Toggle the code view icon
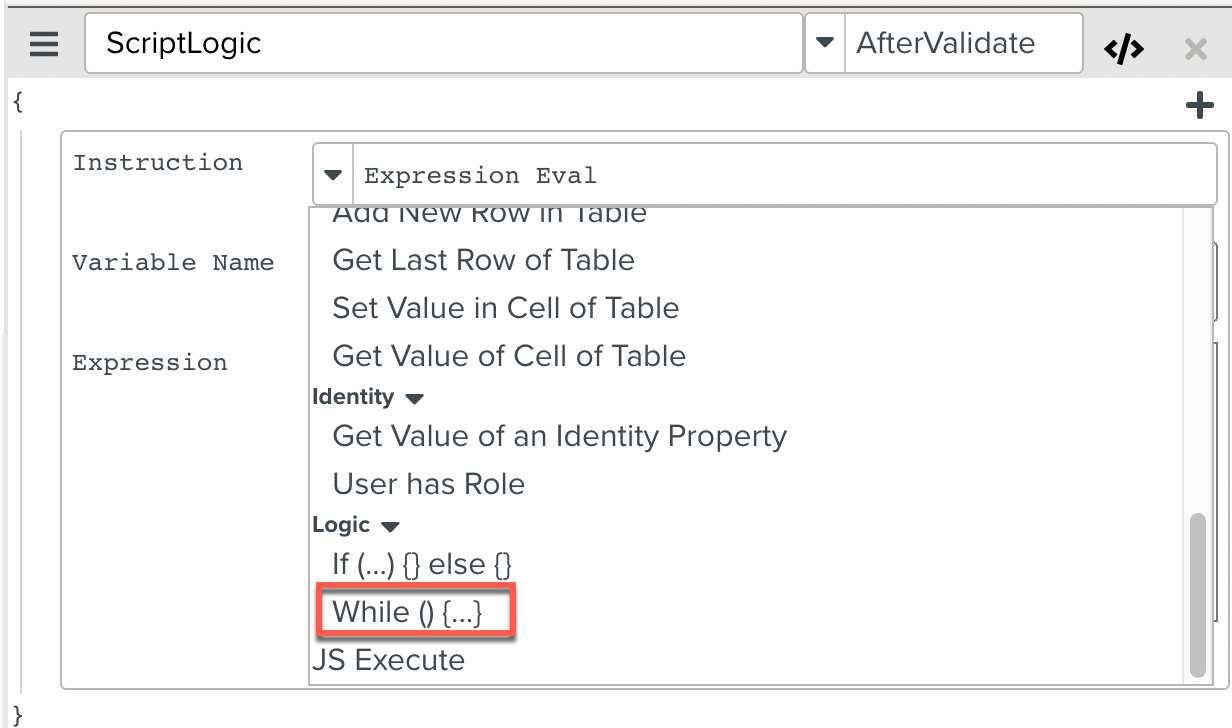This screenshot has width=1232, height=728. pyautogui.click(x=1124, y=48)
